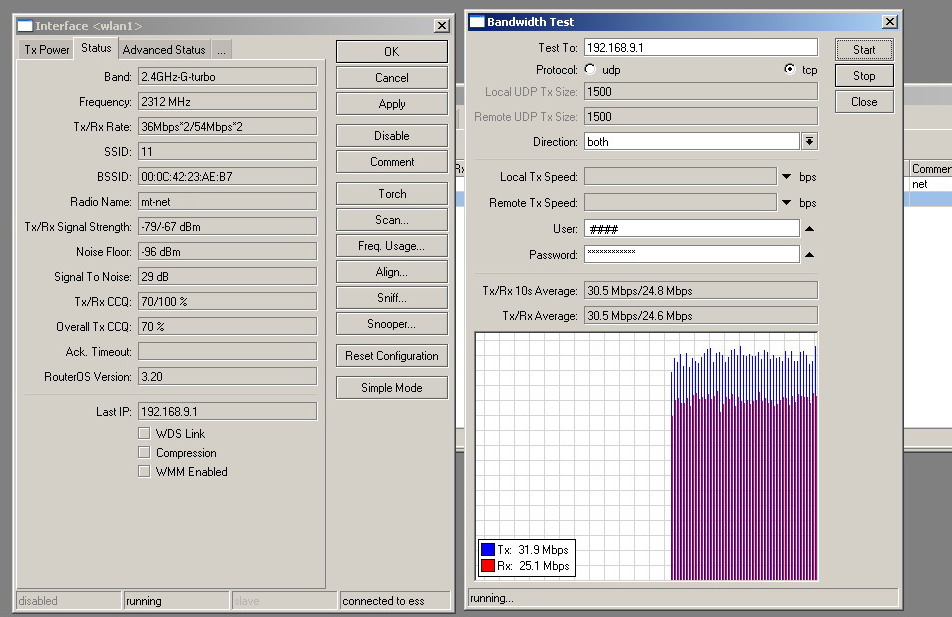Viewport: 952px width, 617px height.
Task: Click the Bandwidth Test title bar icon
Action: click(x=477, y=22)
